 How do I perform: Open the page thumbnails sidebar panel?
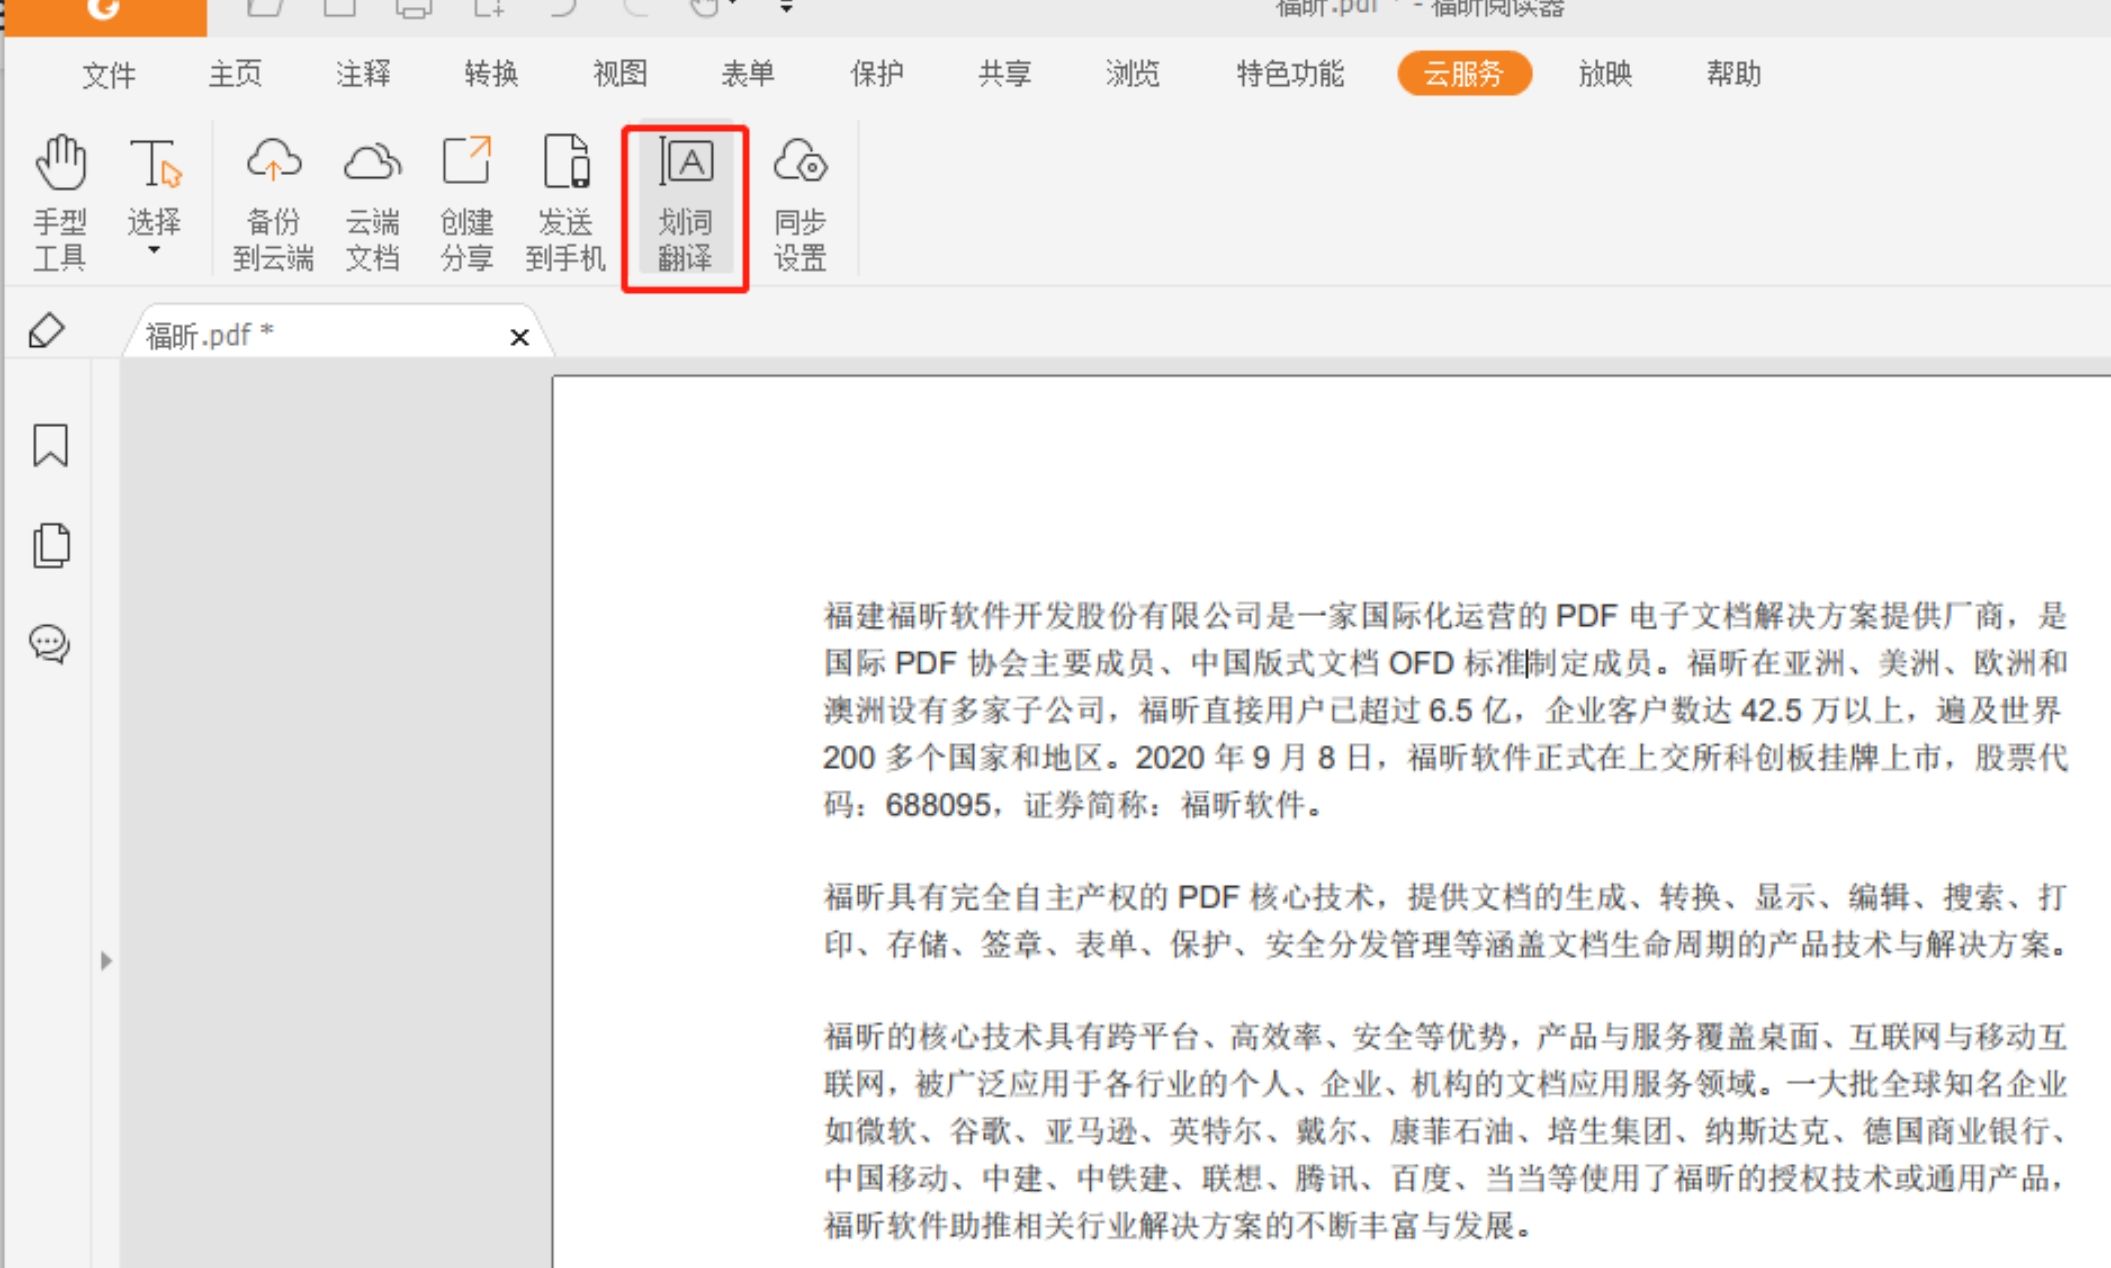click(x=50, y=545)
